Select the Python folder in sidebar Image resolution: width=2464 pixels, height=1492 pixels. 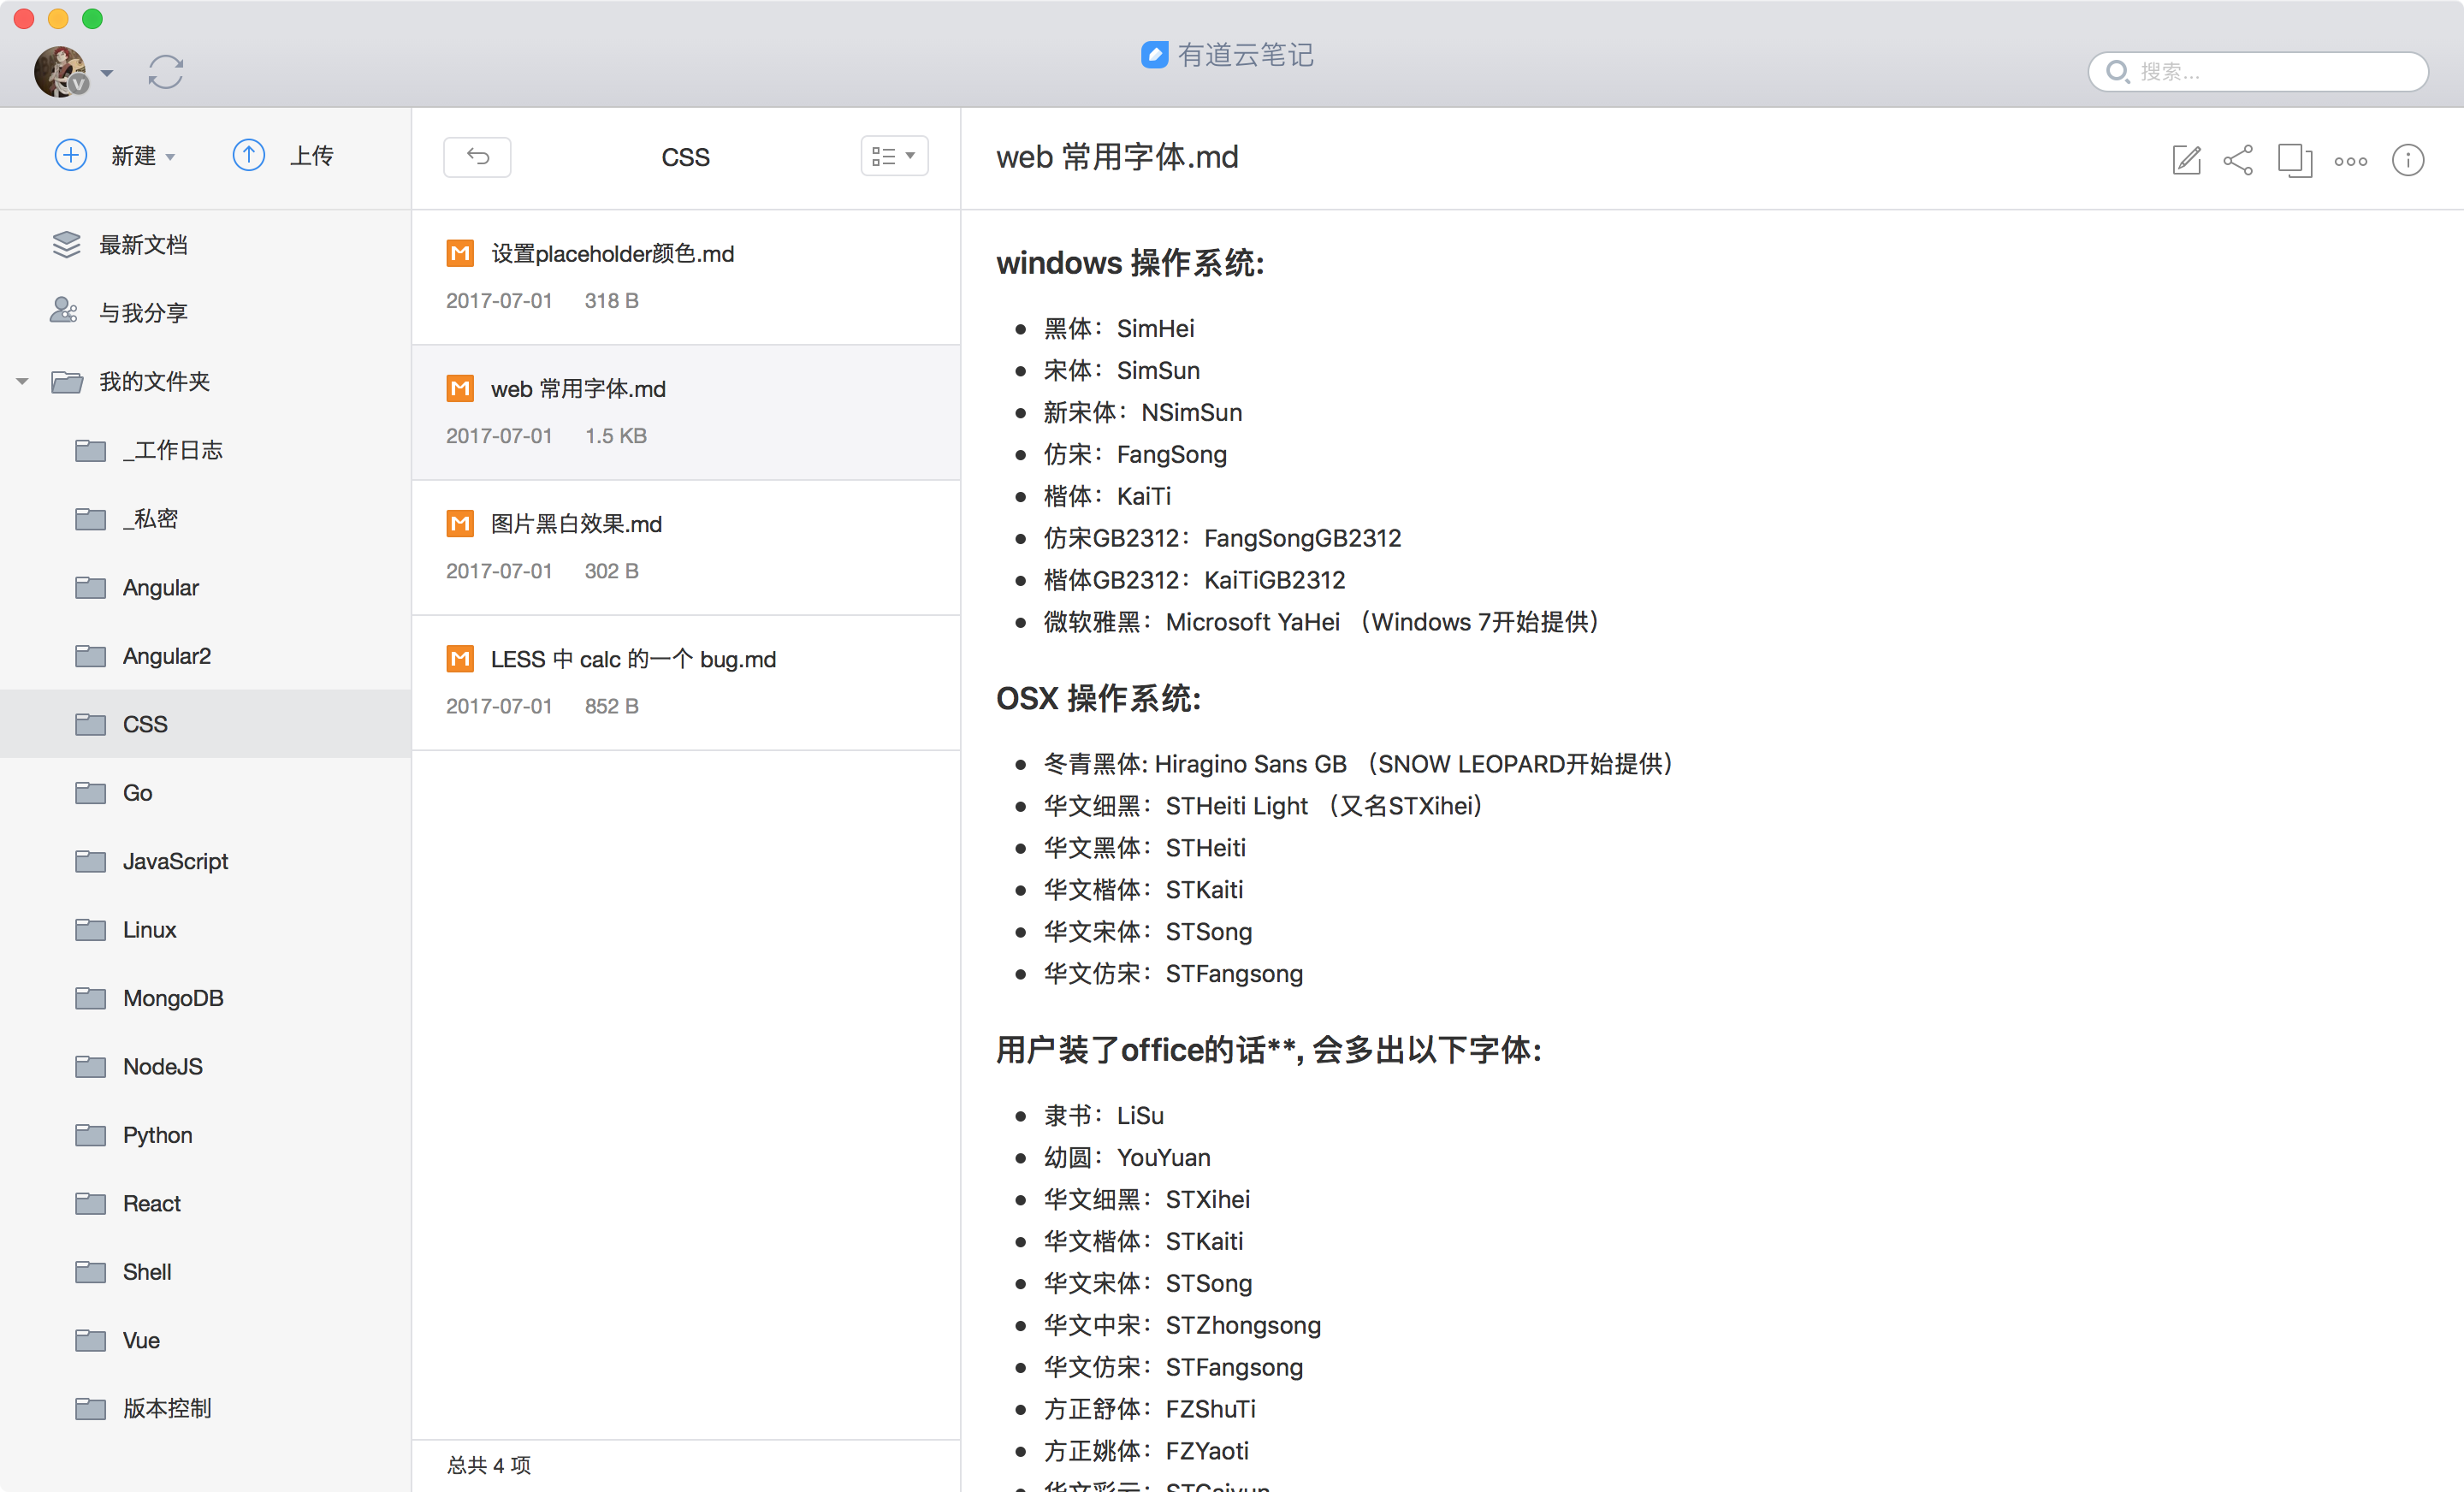coord(157,1135)
